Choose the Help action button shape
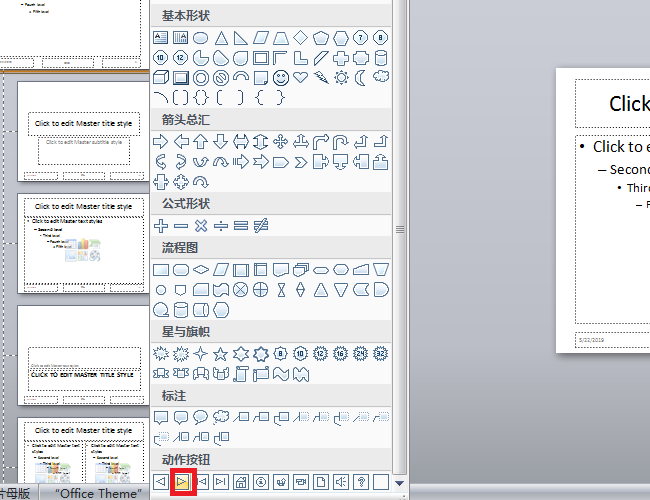This screenshot has height=500, width=650. click(x=361, y=482)
